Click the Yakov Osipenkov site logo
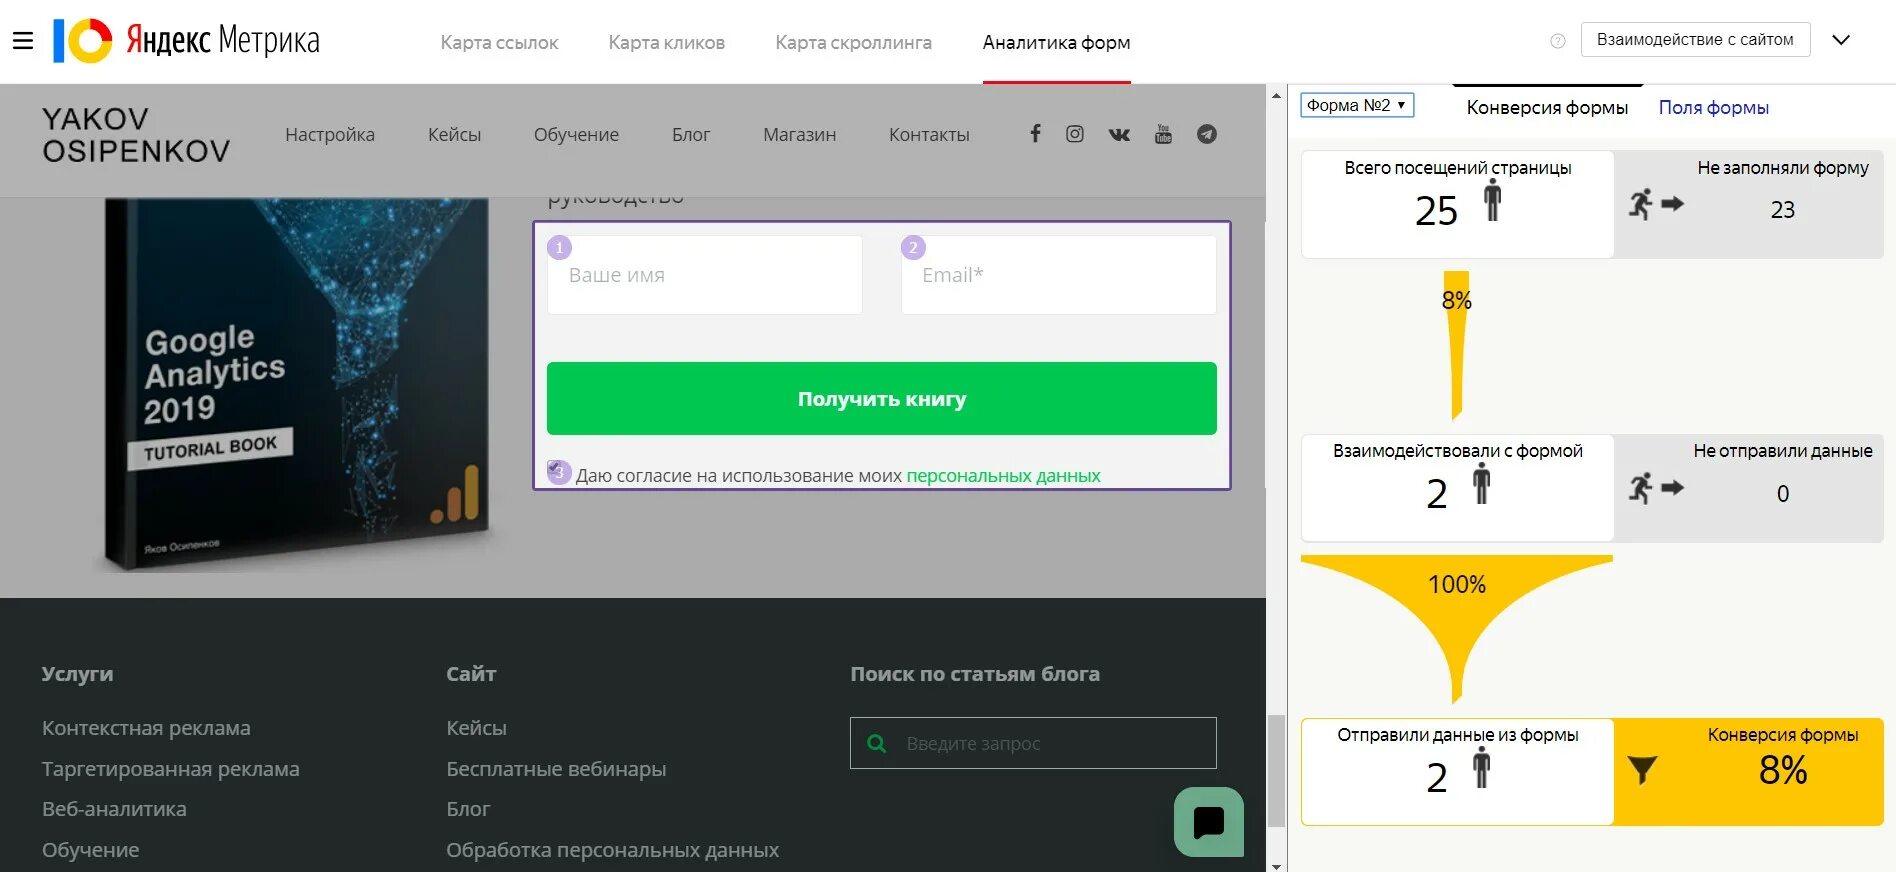The height and width of the screenshot is (872, 1896). tap(136, 135)
